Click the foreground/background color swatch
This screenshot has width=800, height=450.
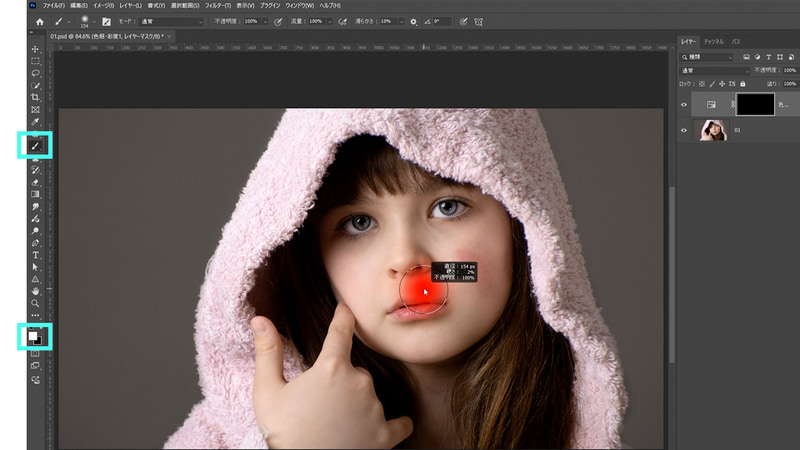(x=36, y=336)
